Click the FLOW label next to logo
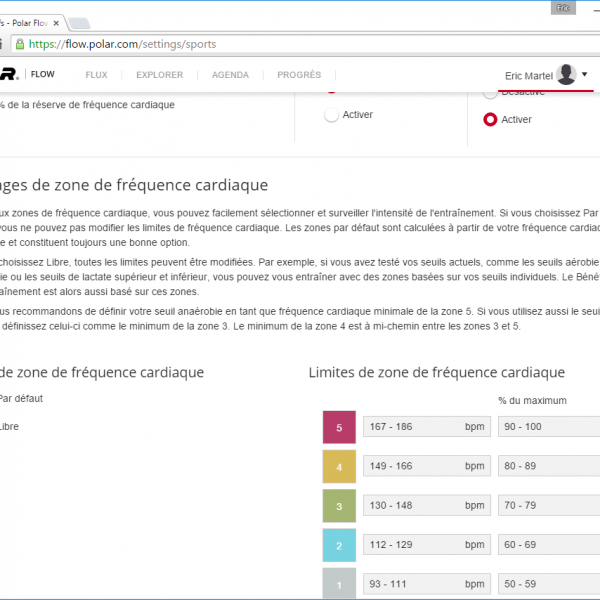The width and height of the screenshot is (600, 600). 43,75
